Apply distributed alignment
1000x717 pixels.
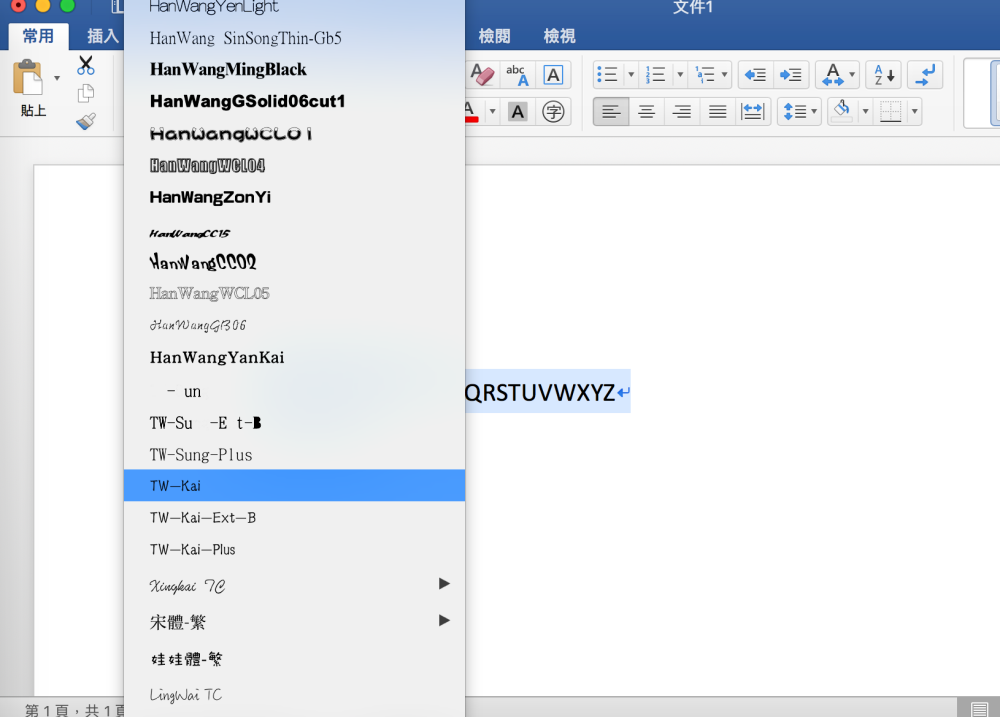753,112
